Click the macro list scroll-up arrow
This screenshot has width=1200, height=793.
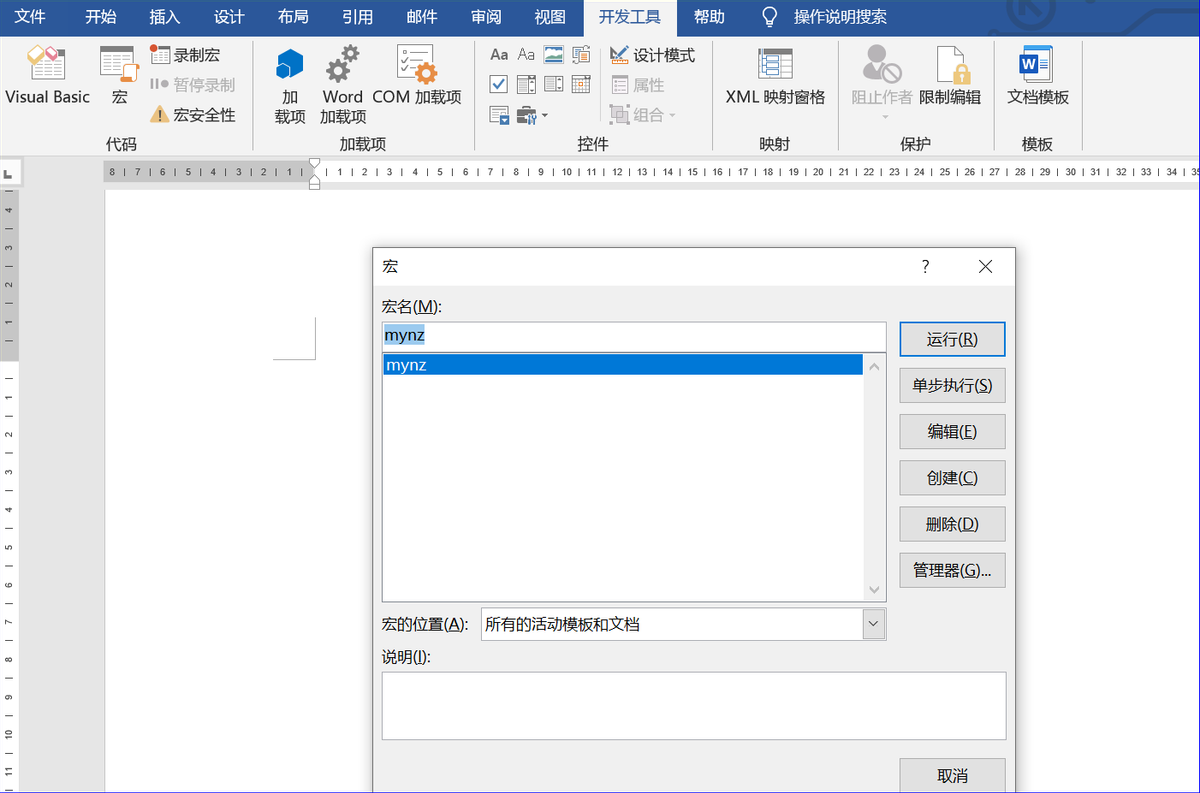coord(875,367)
